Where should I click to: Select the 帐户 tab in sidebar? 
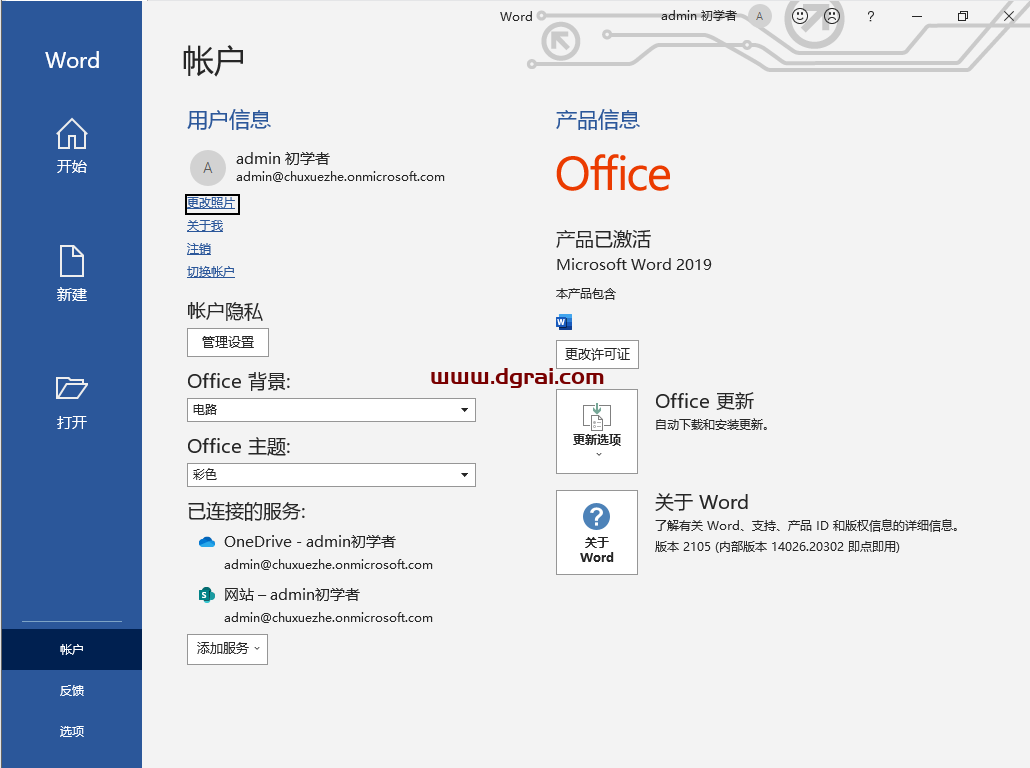pyautogui.click(x=72, y=649)
